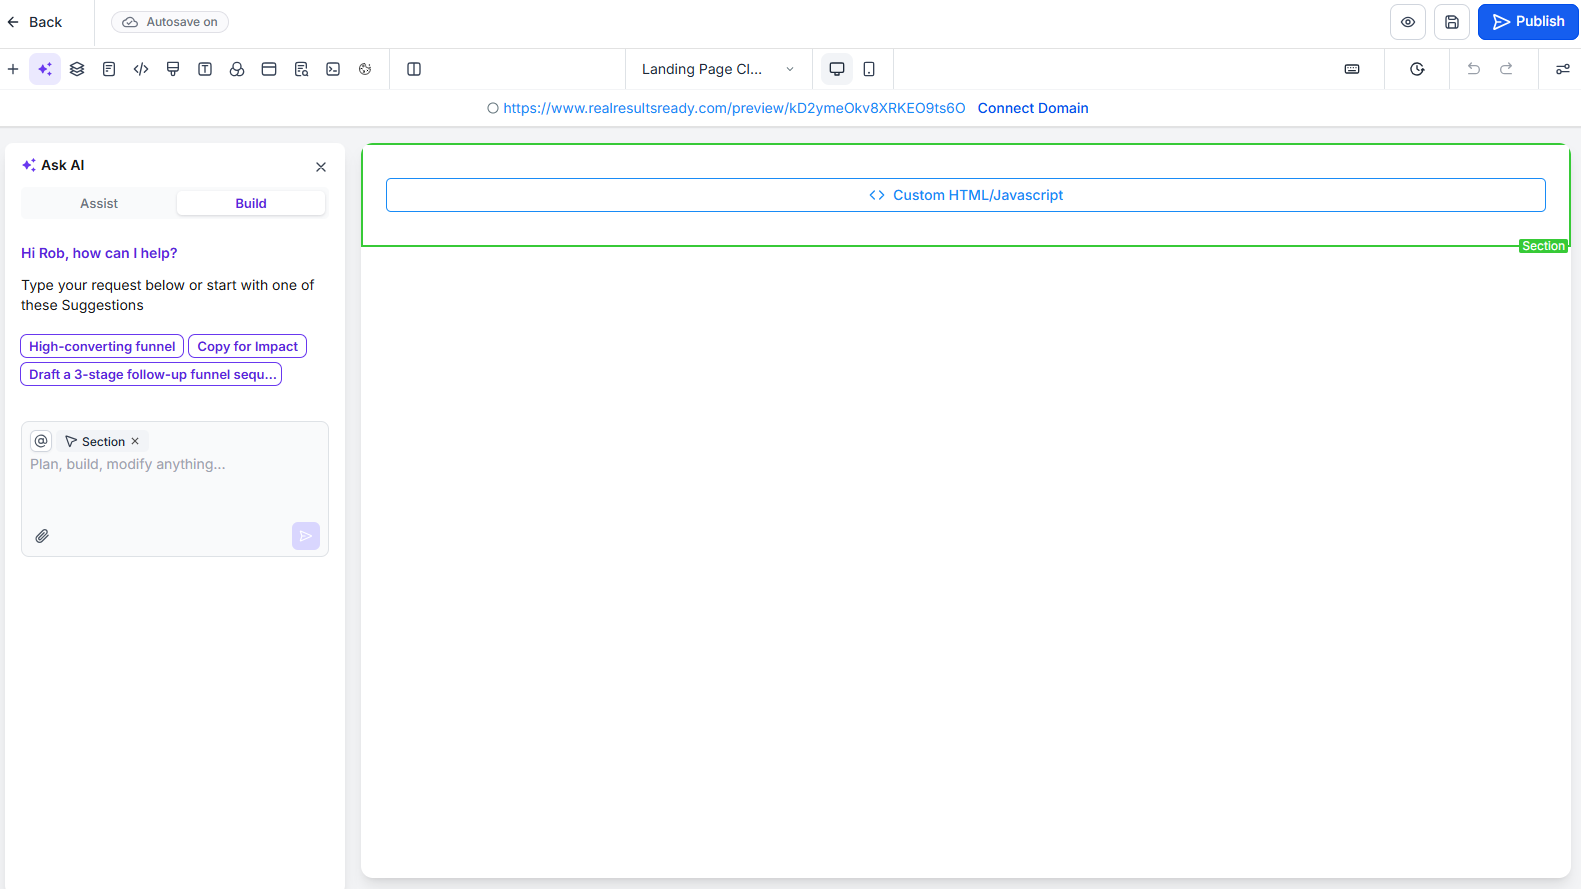
Task: Open the popup window icon in toolbar
Action: (269, 69)
